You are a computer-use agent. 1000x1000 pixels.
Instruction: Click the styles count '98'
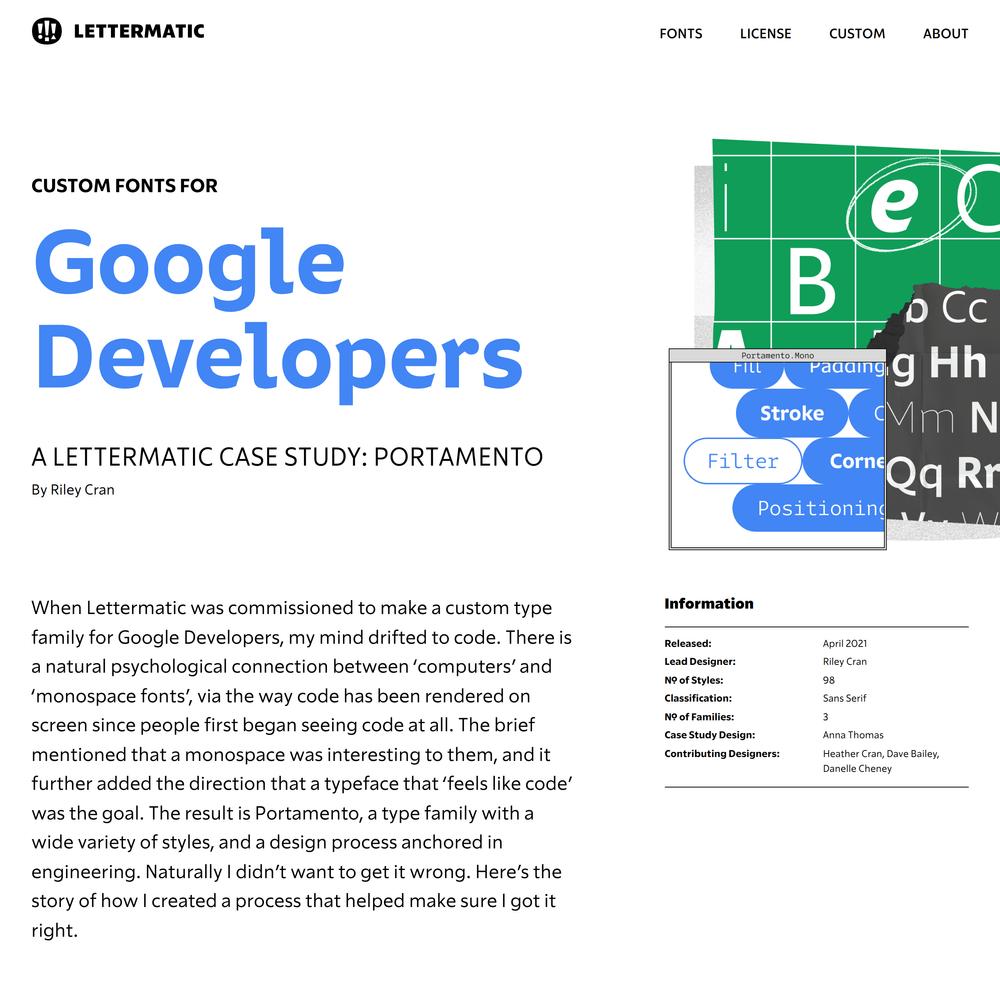828,680
